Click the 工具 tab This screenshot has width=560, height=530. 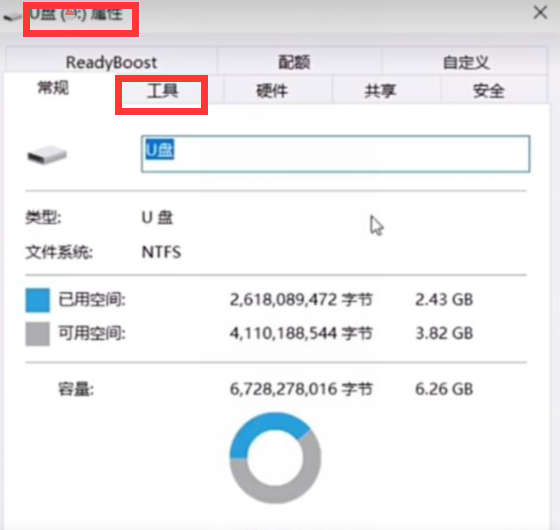[162, 91]
